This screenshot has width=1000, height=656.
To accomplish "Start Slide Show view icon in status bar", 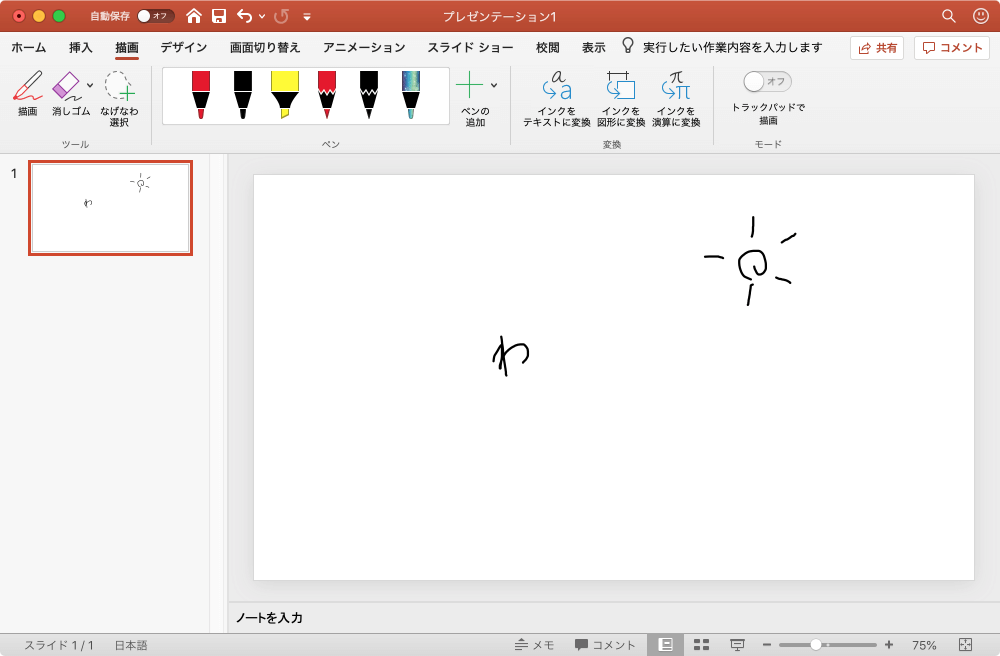I will pos(737,645).
